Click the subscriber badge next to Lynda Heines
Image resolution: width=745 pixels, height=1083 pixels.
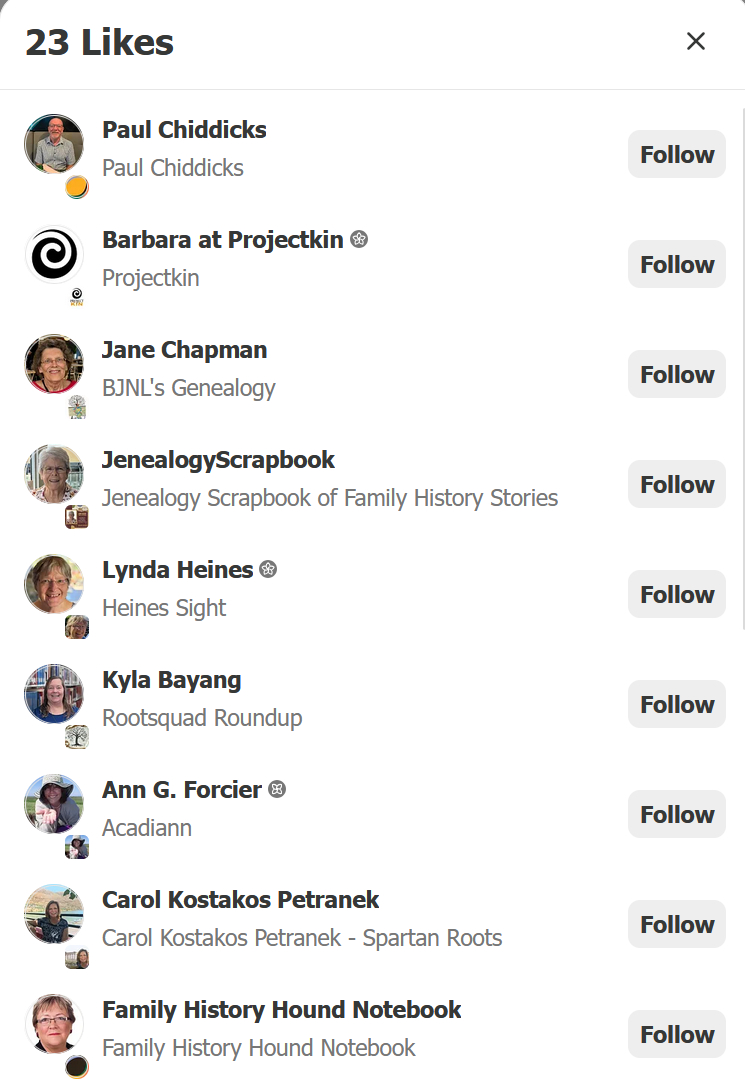[268, 570]
